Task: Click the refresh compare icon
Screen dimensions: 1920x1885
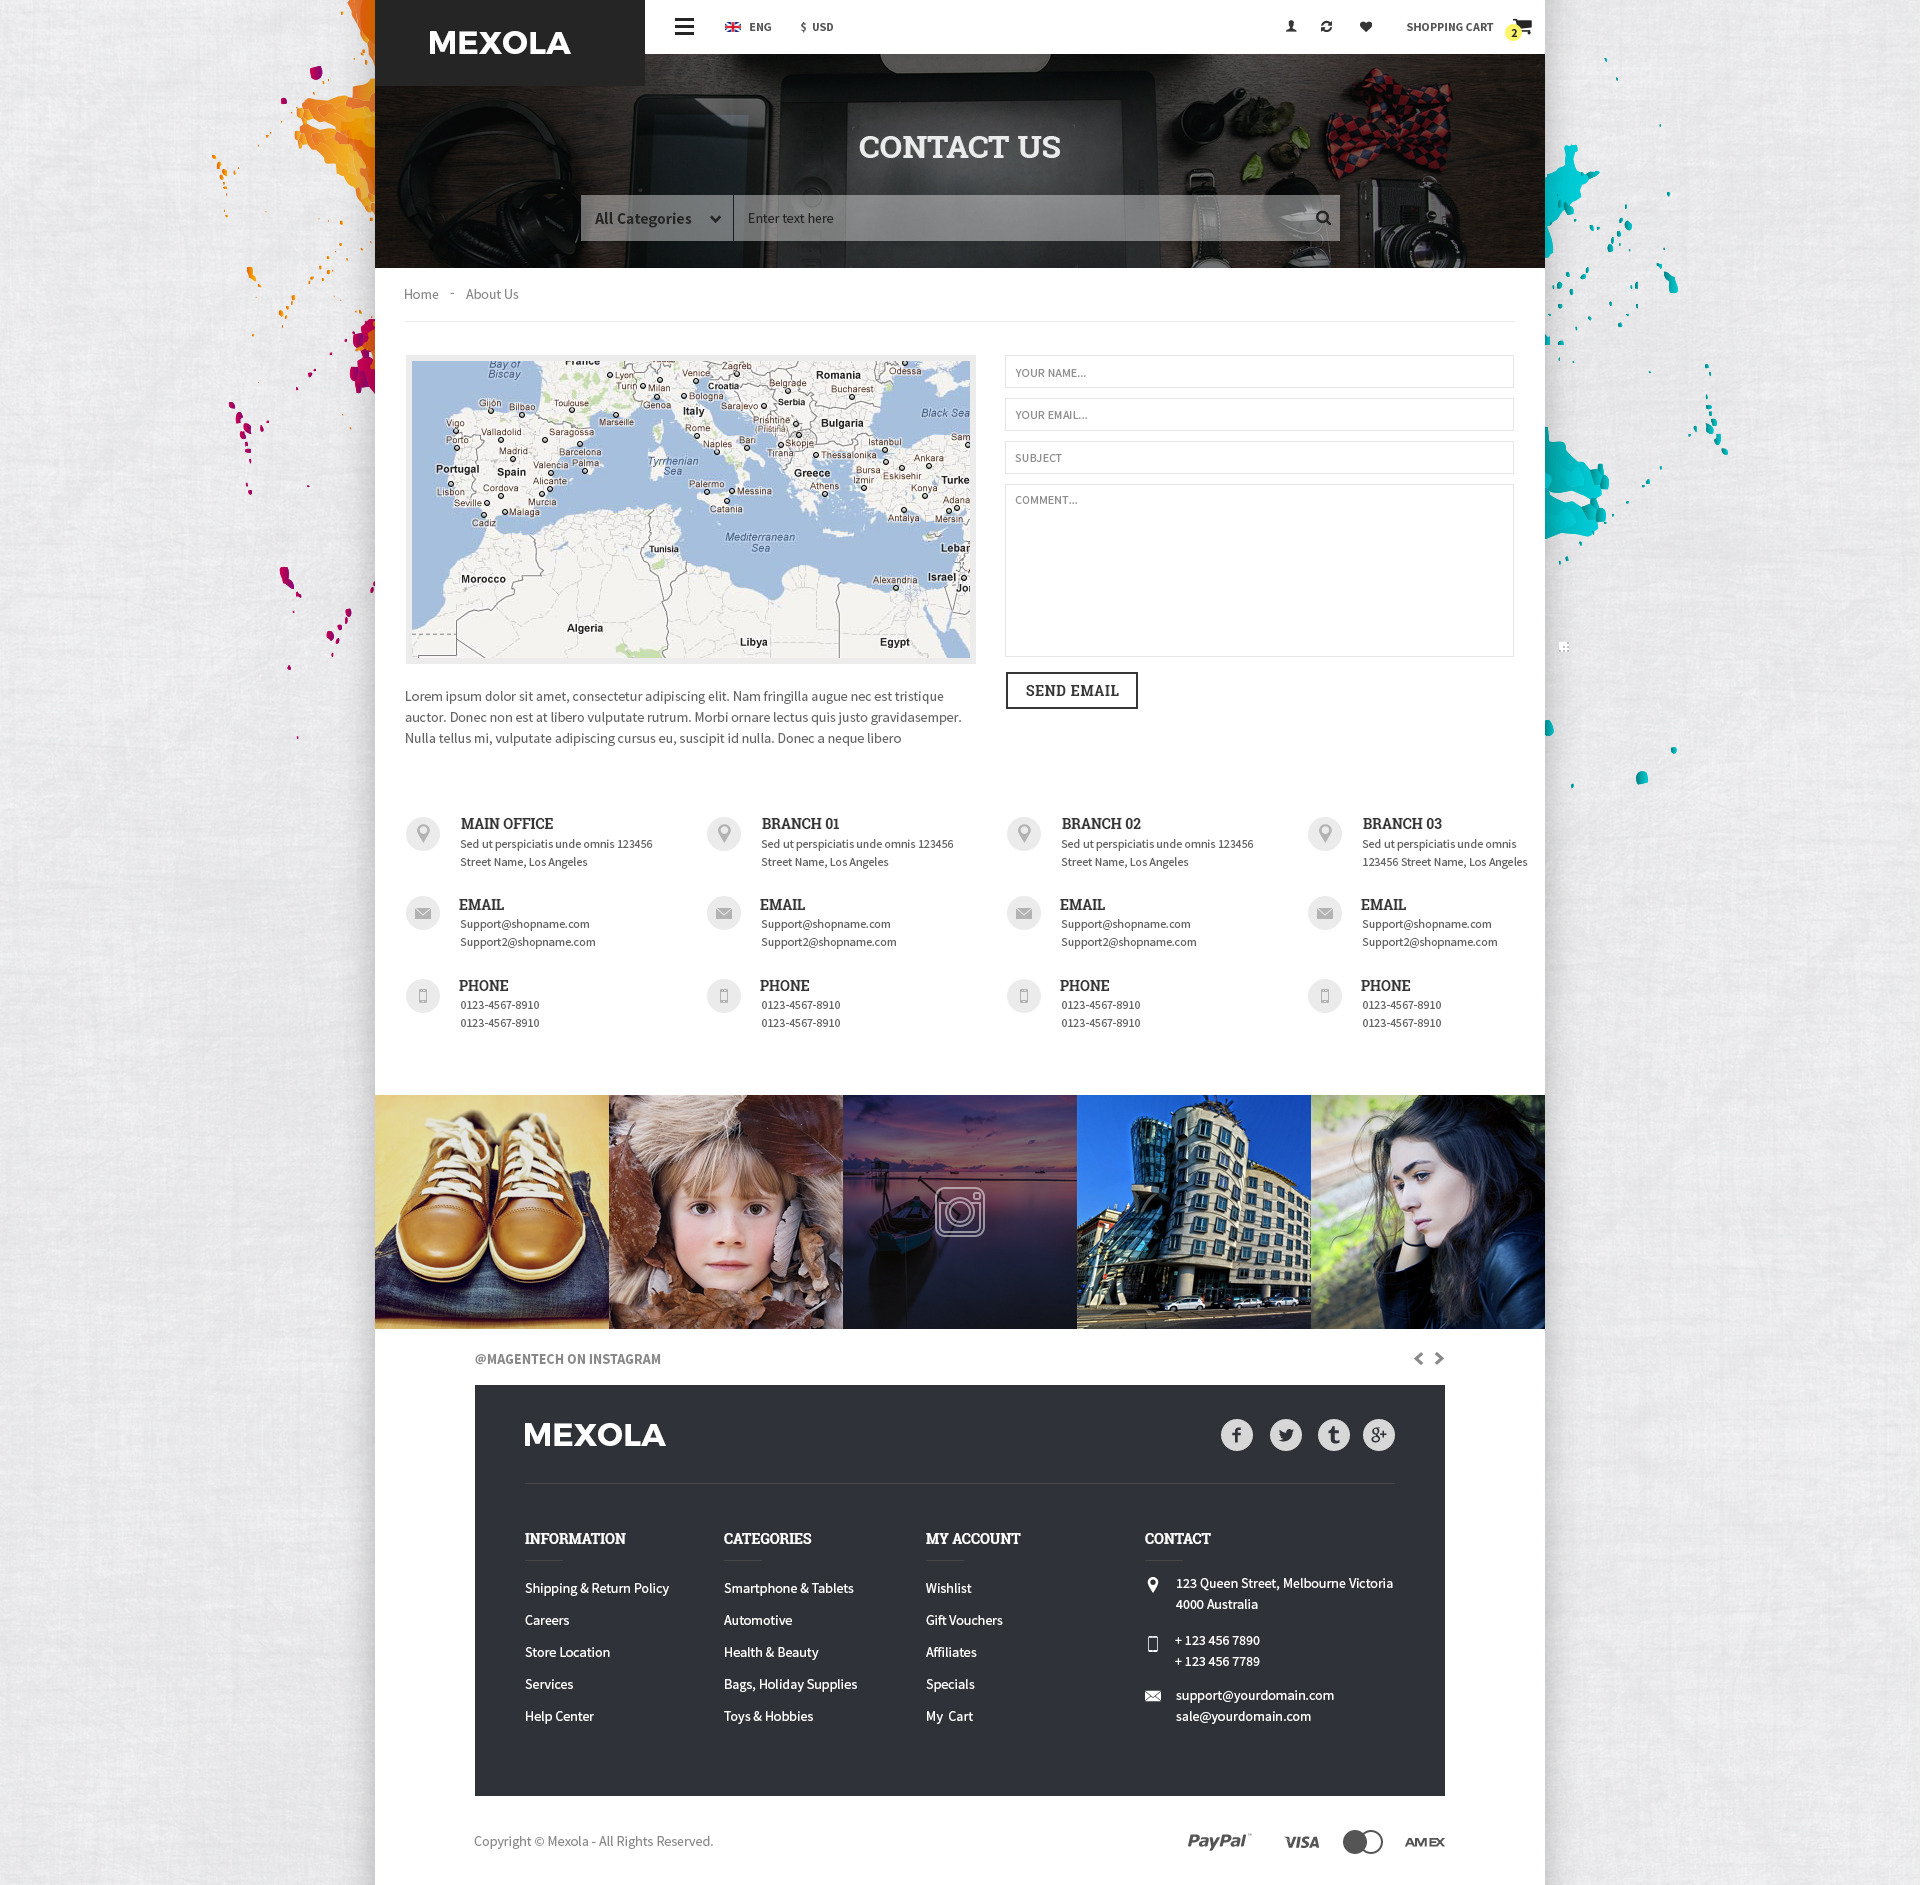Action: pyautogui.click(x=1326, y=27)
